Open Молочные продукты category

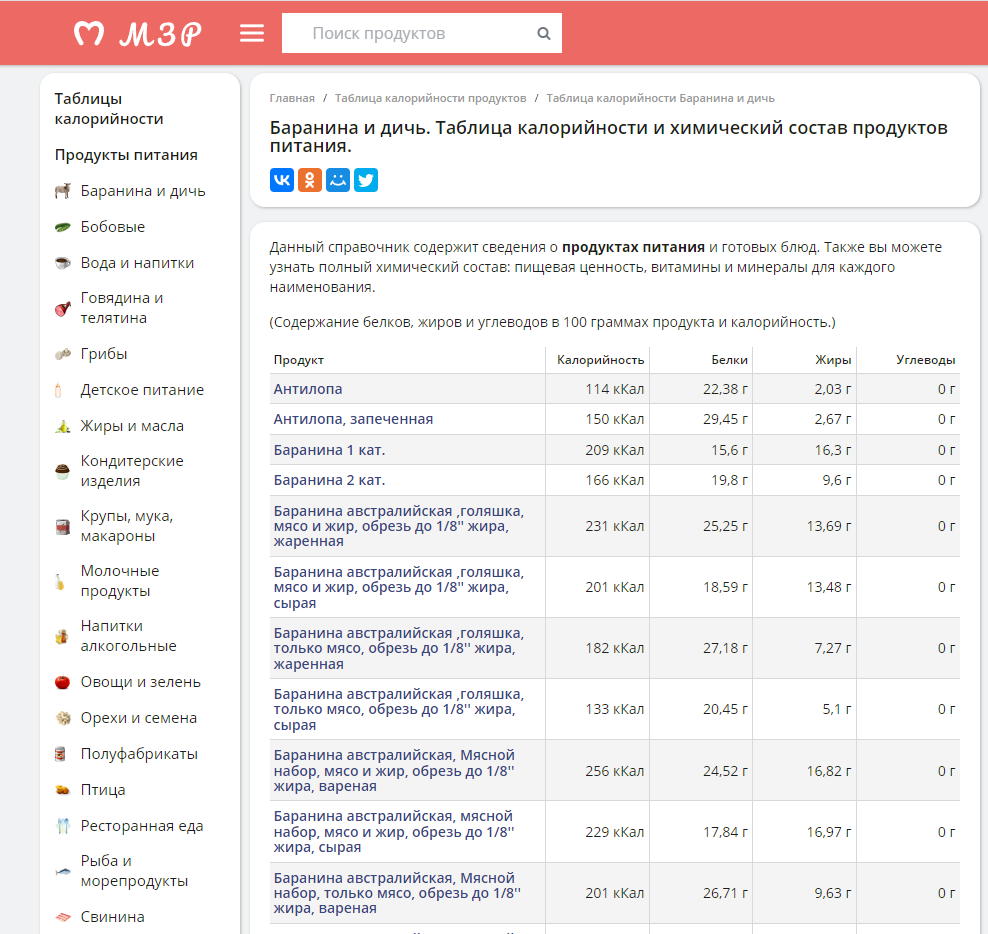(120, 581)
